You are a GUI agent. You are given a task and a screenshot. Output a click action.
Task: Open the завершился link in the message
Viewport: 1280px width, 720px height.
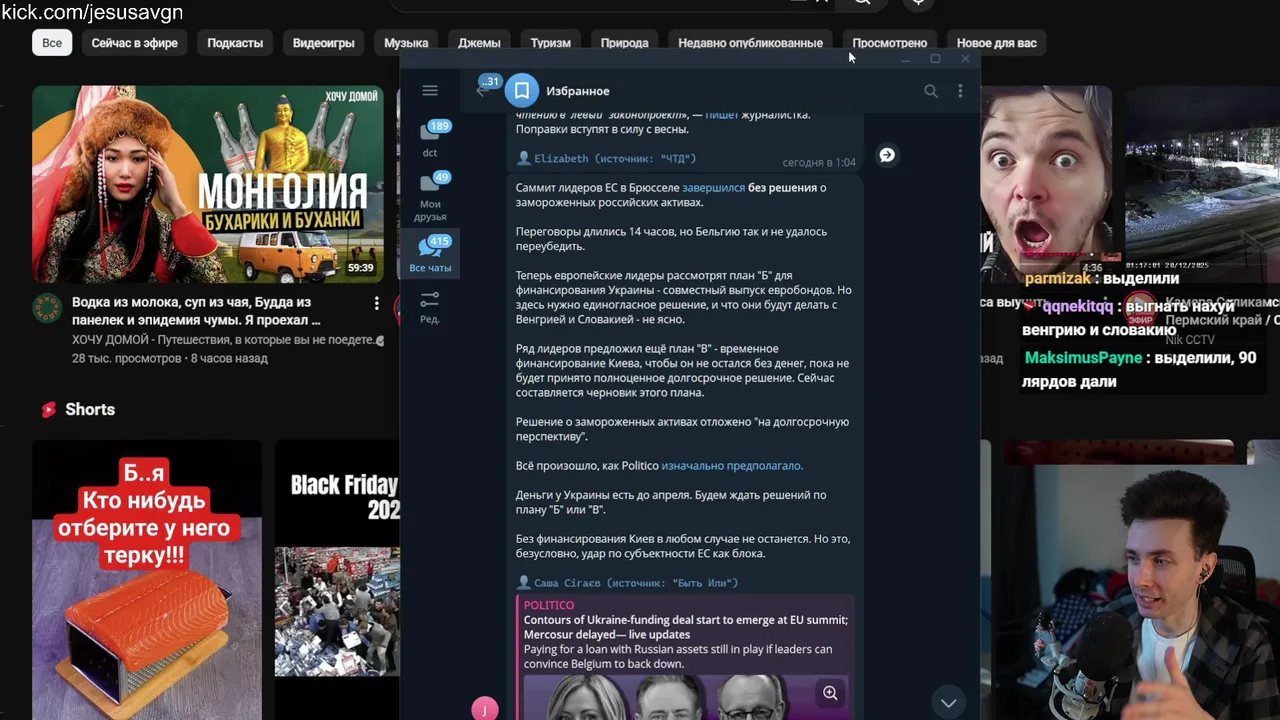(x=713, y=188)
